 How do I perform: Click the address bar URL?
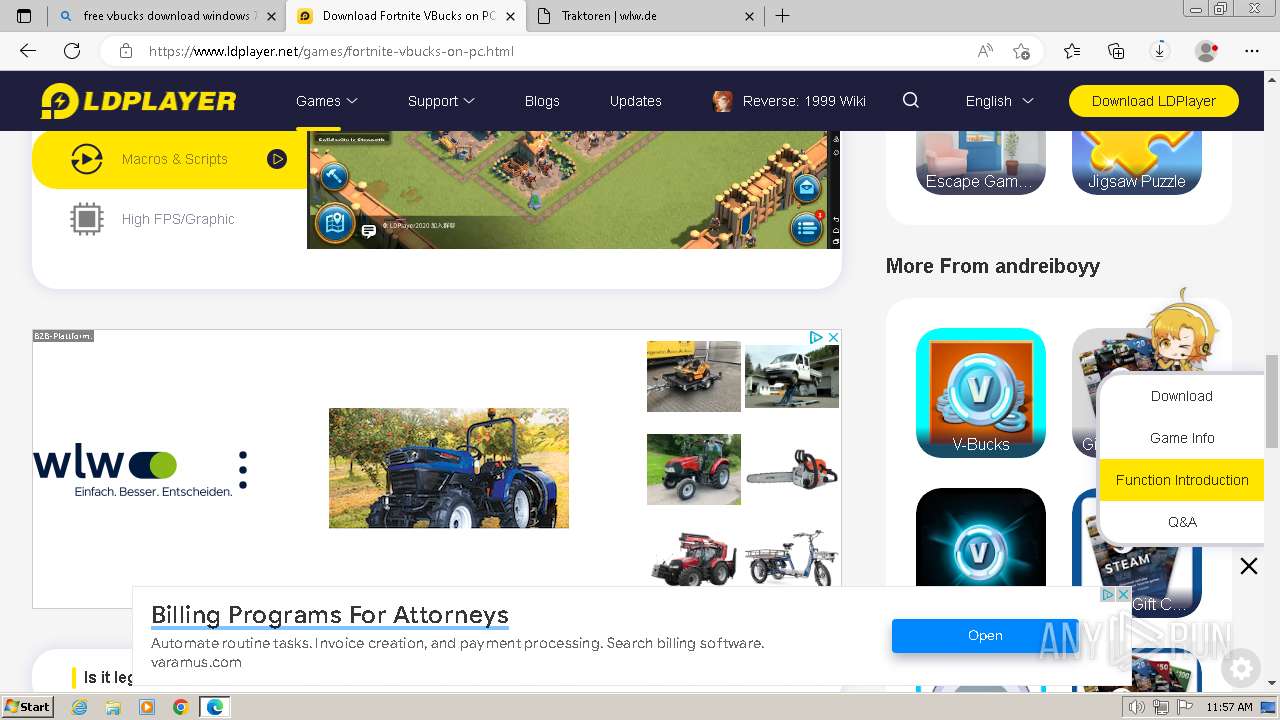pos(331,51)
